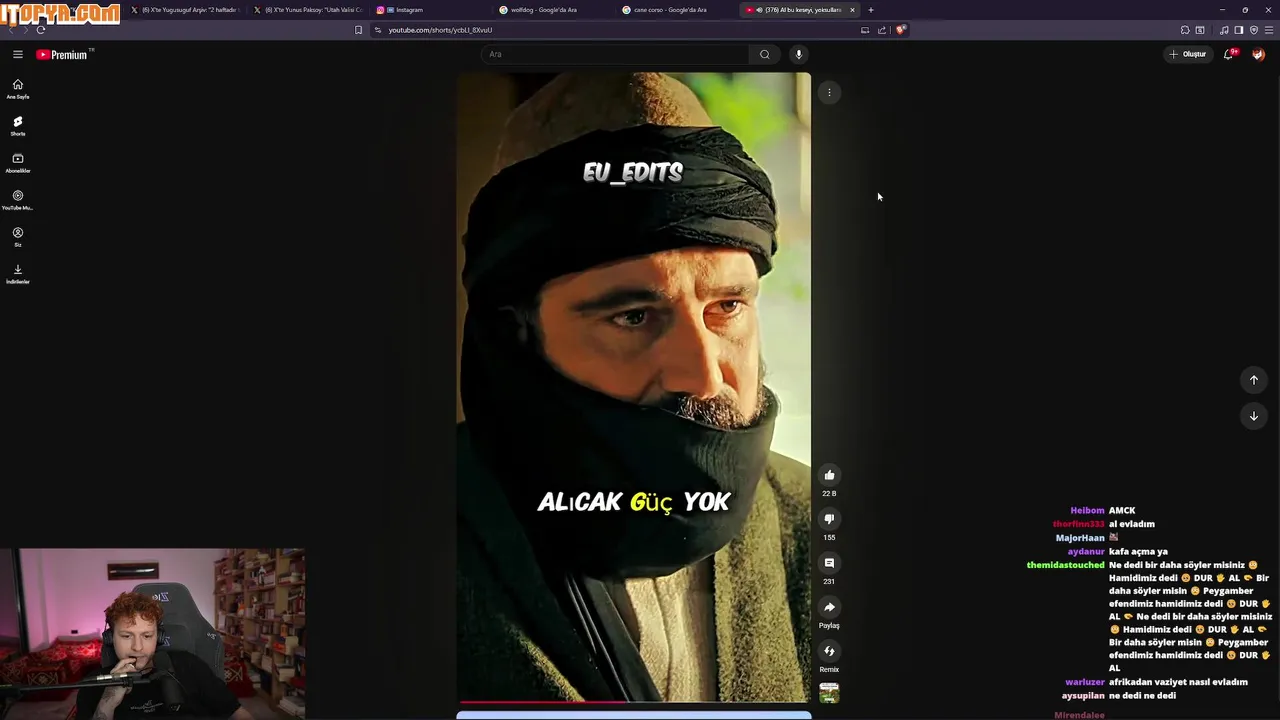Toggle the browser sidebar panel
Image resolution: width=1280 pixels, height=720 pixels.
click(x=1238, y=30)
